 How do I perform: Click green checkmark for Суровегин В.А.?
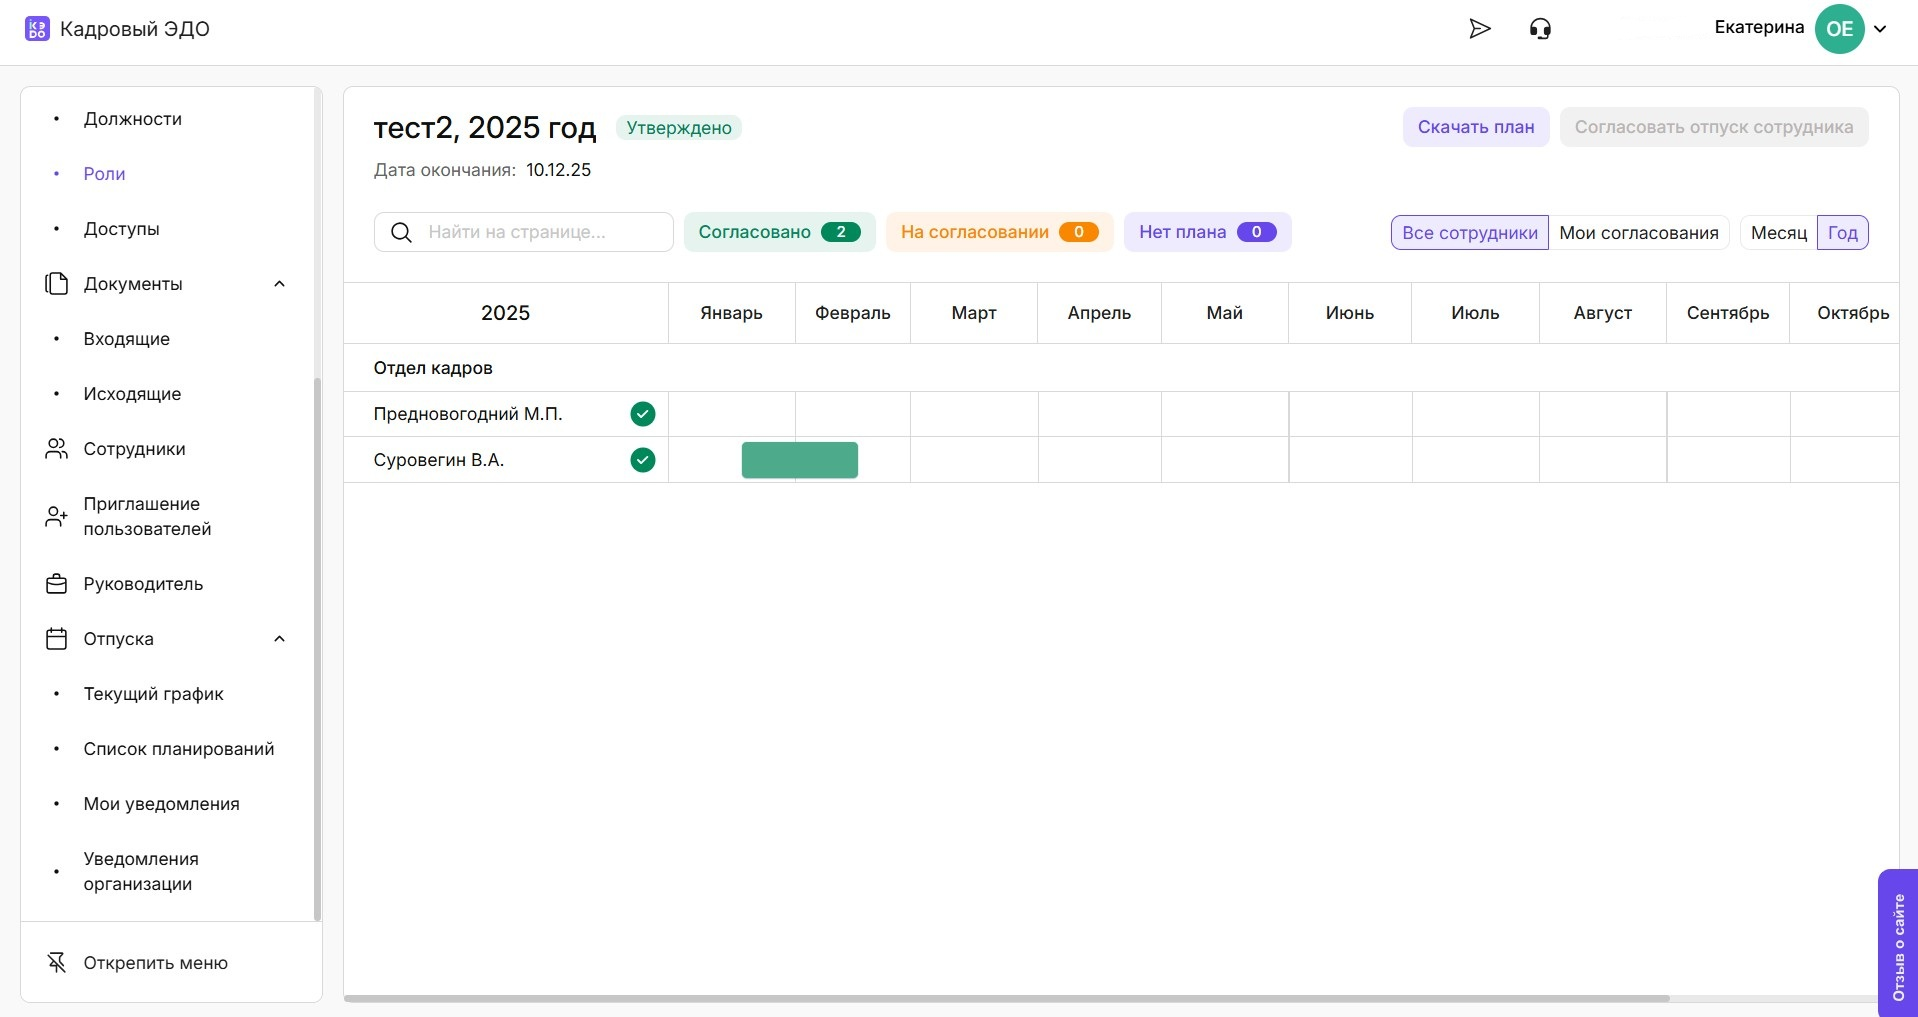643,460
